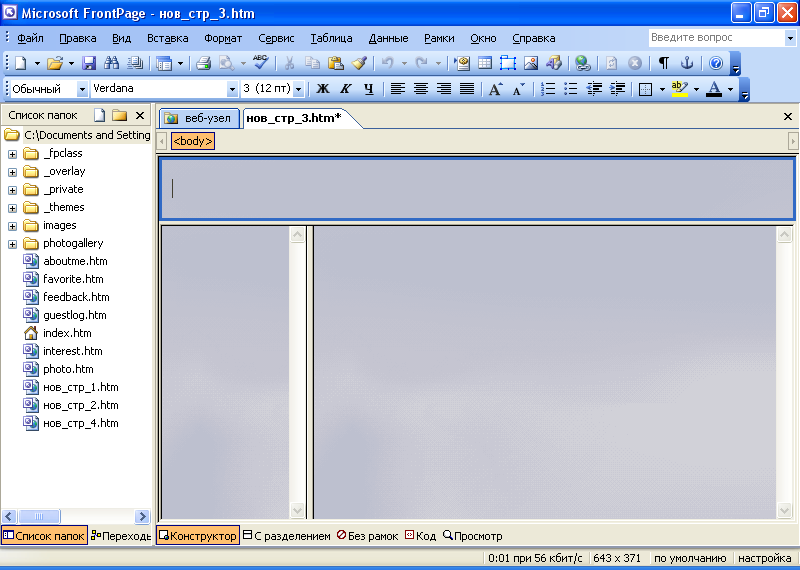Viewport: 800px width, 570px height.
Task: Decrease the paragraph indent
Action: pyautogui.click(x=594, y=89)
